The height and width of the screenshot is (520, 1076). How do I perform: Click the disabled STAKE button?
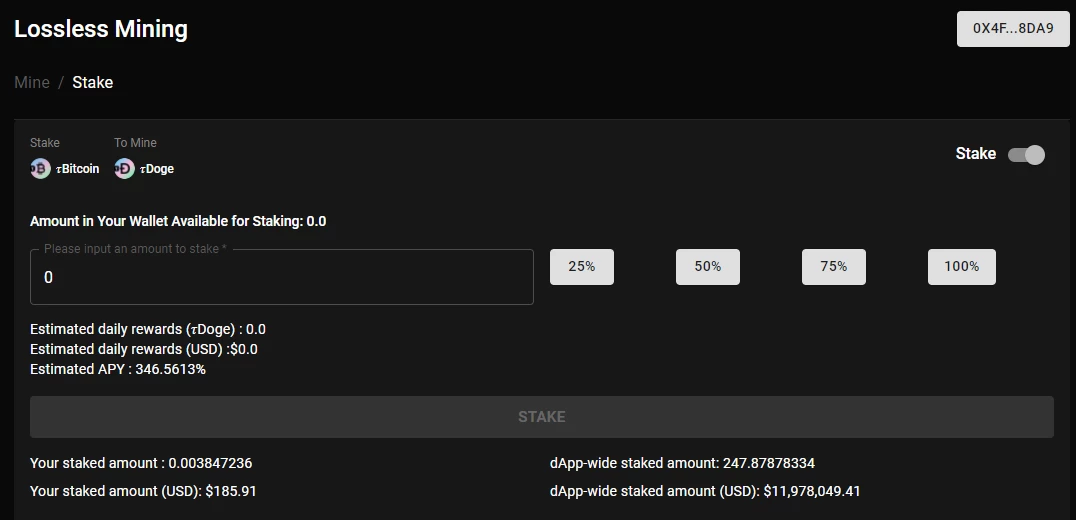tap(541, 417)
